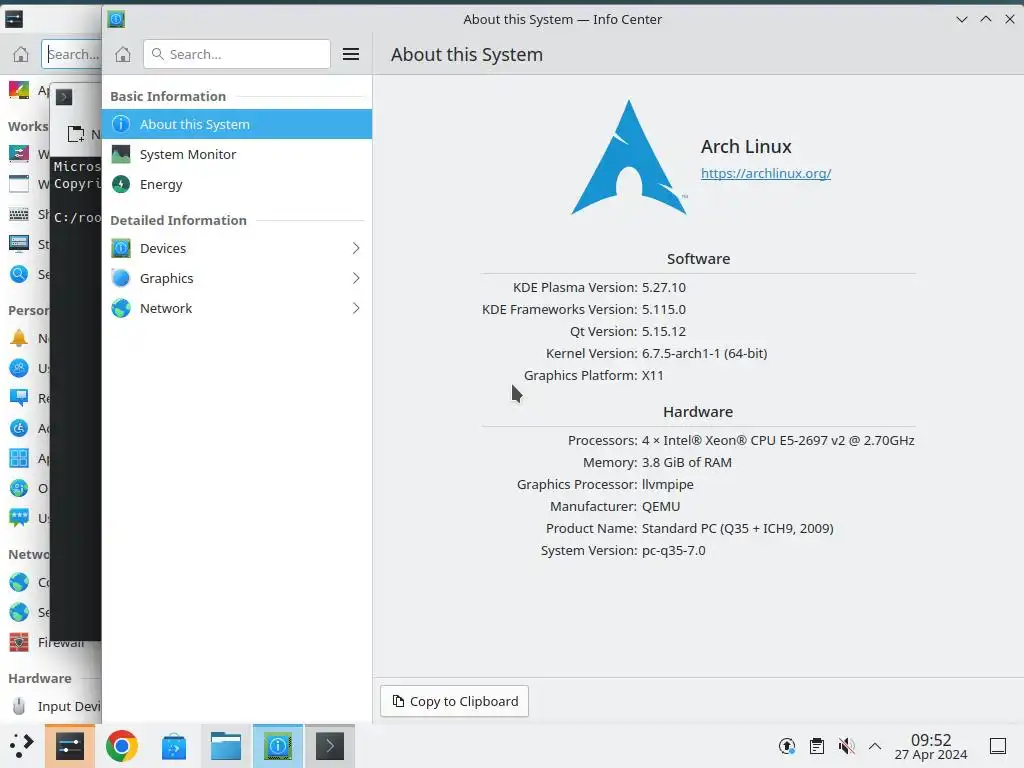Image resolution: width=1024 pixels, height=768 pixels.
Task: Open system updates tray icon
Action: (787, 746)
